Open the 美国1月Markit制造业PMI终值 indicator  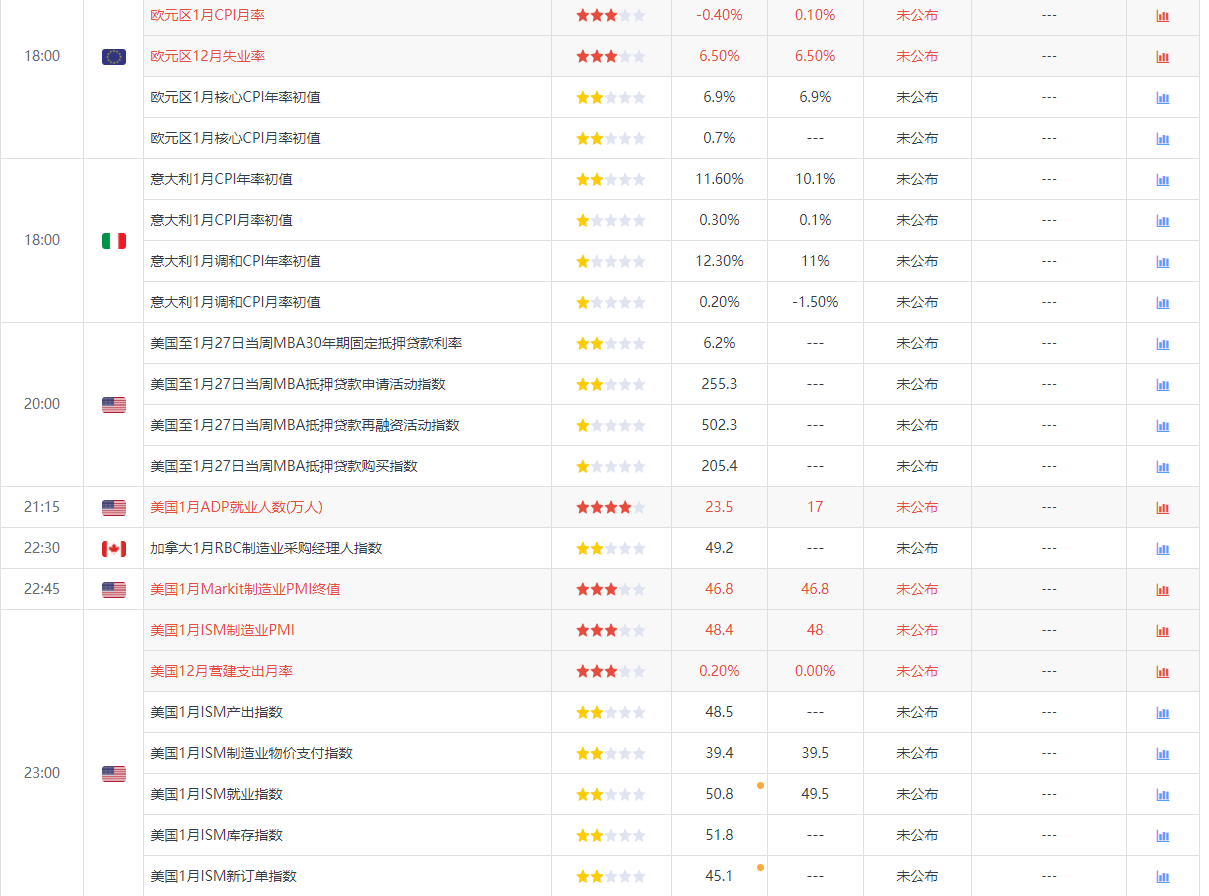click(x=245, y=589)
